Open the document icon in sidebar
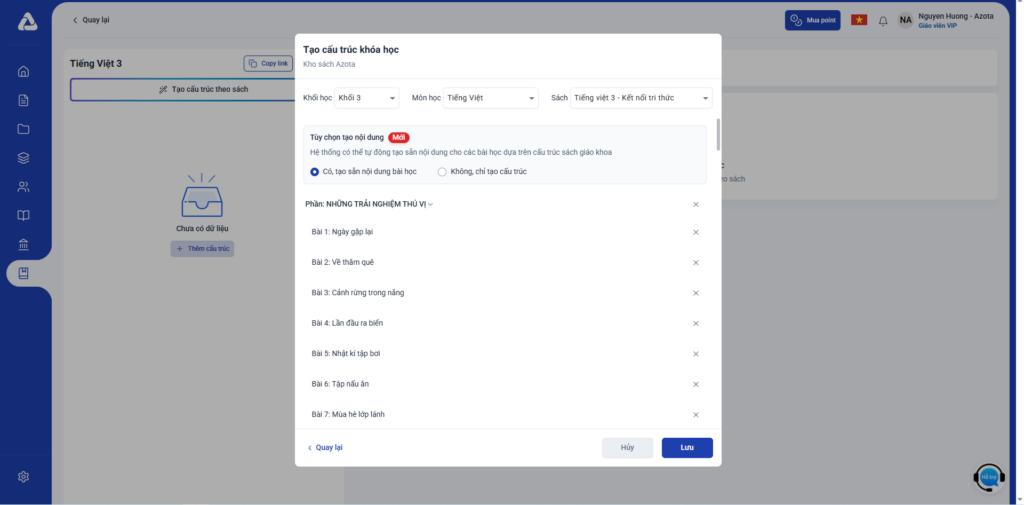 24,100
